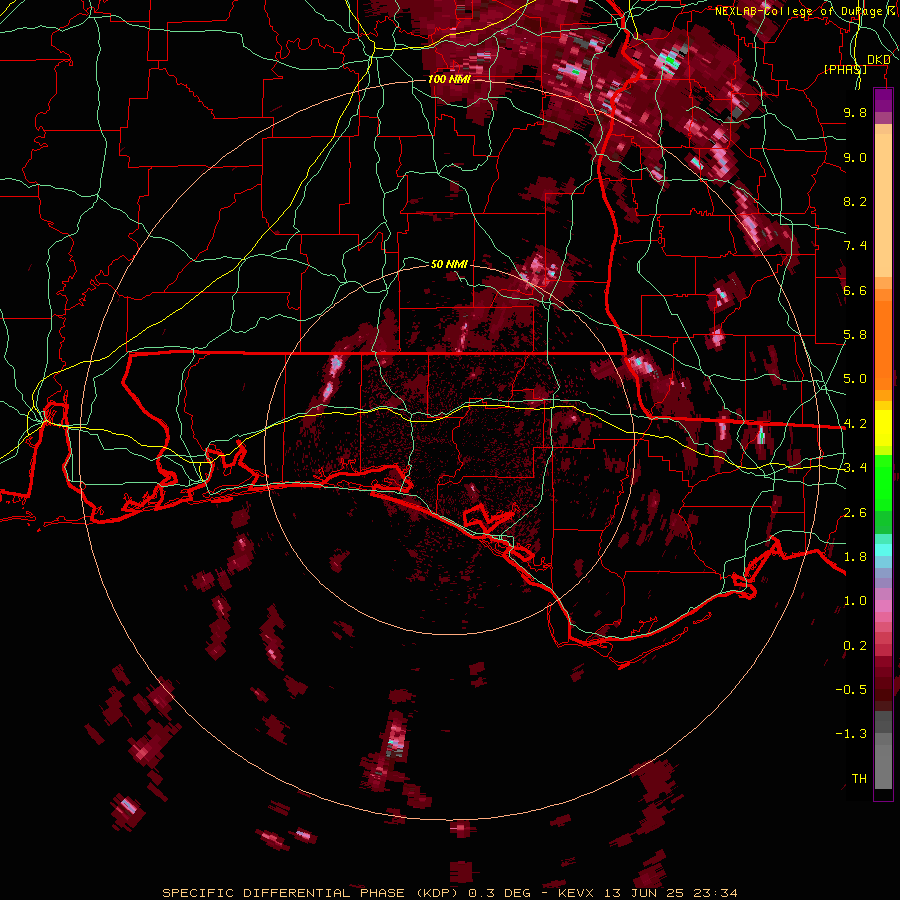Click the 0.2 scale value
The height and width of the screenshot is (900, 900).
coord(855,646)
